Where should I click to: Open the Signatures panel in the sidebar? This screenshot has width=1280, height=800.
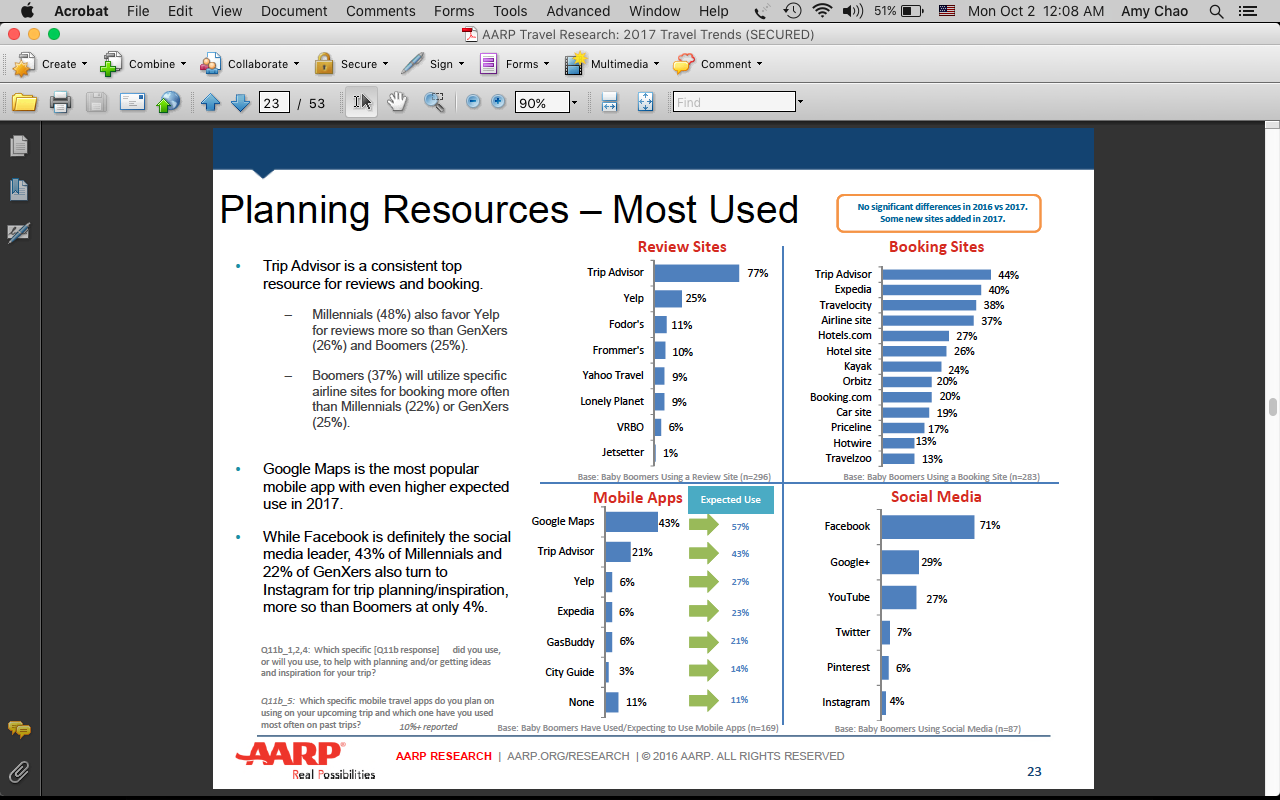point(19,233)
